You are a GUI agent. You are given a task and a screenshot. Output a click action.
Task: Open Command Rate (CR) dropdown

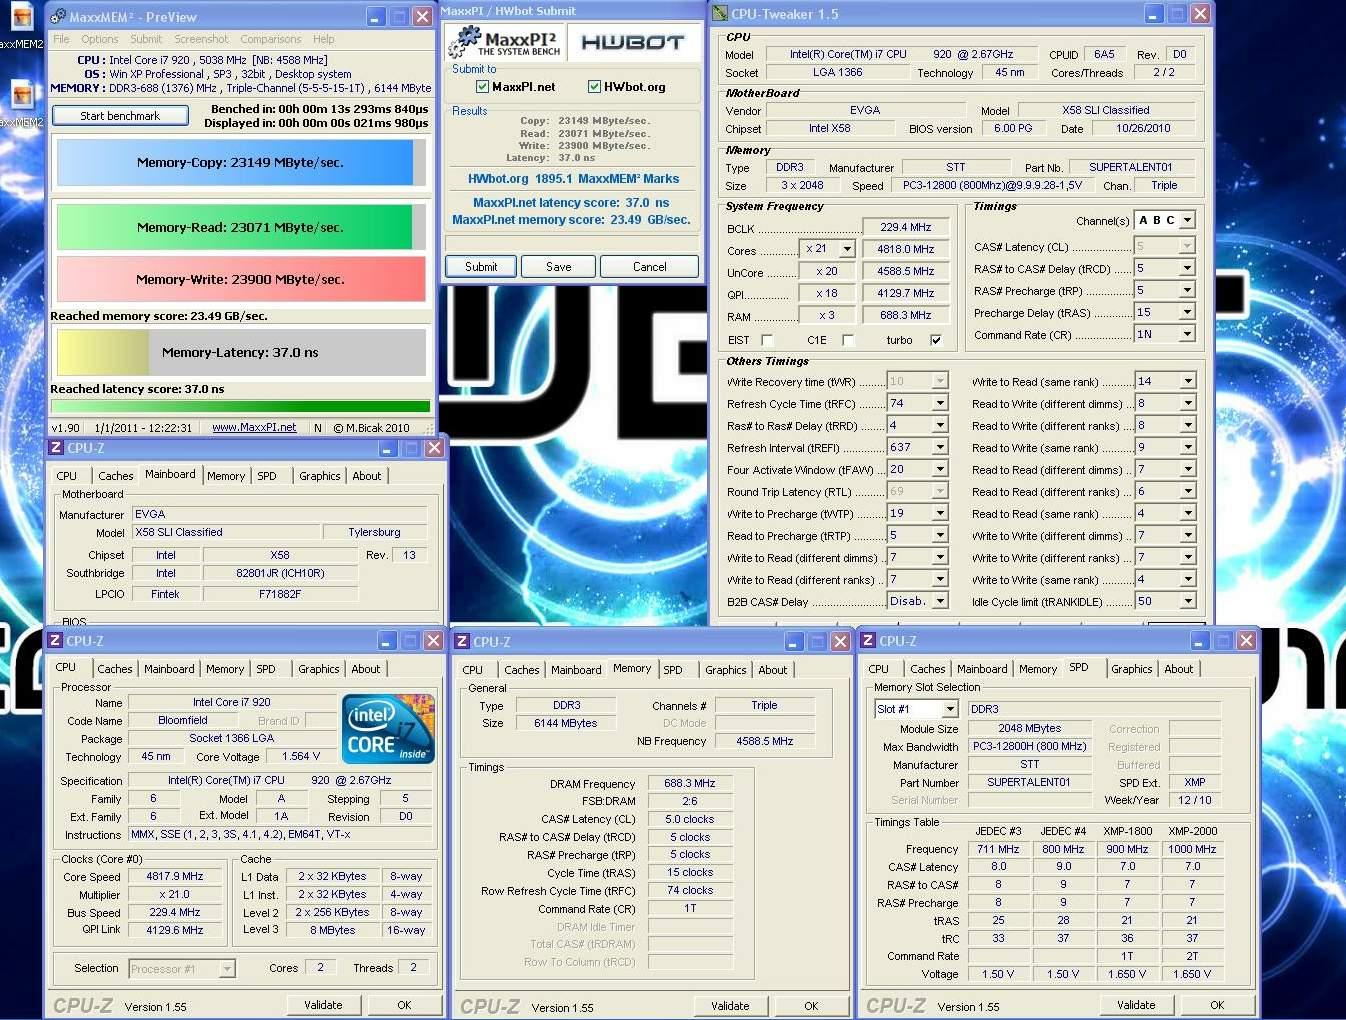click(x=1187, y=334)
